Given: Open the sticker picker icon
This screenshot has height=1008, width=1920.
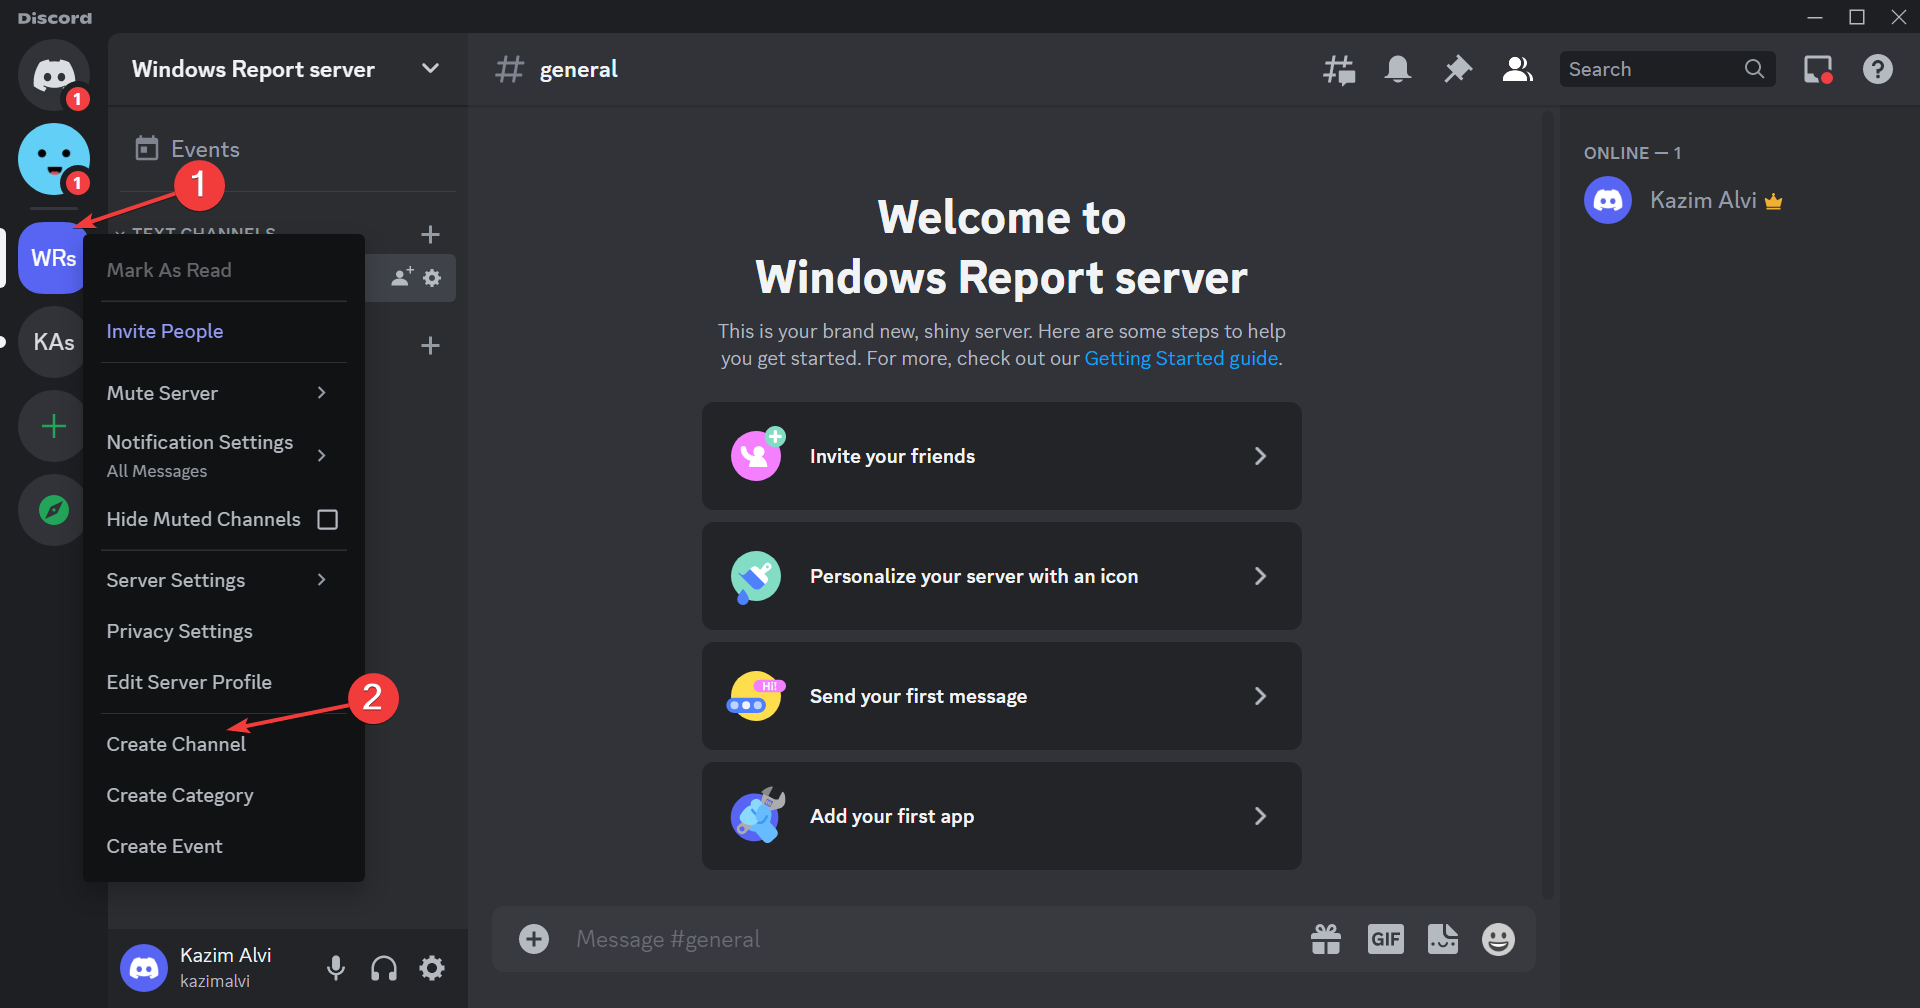Looking at the screenshot, I should (1442, 939).
